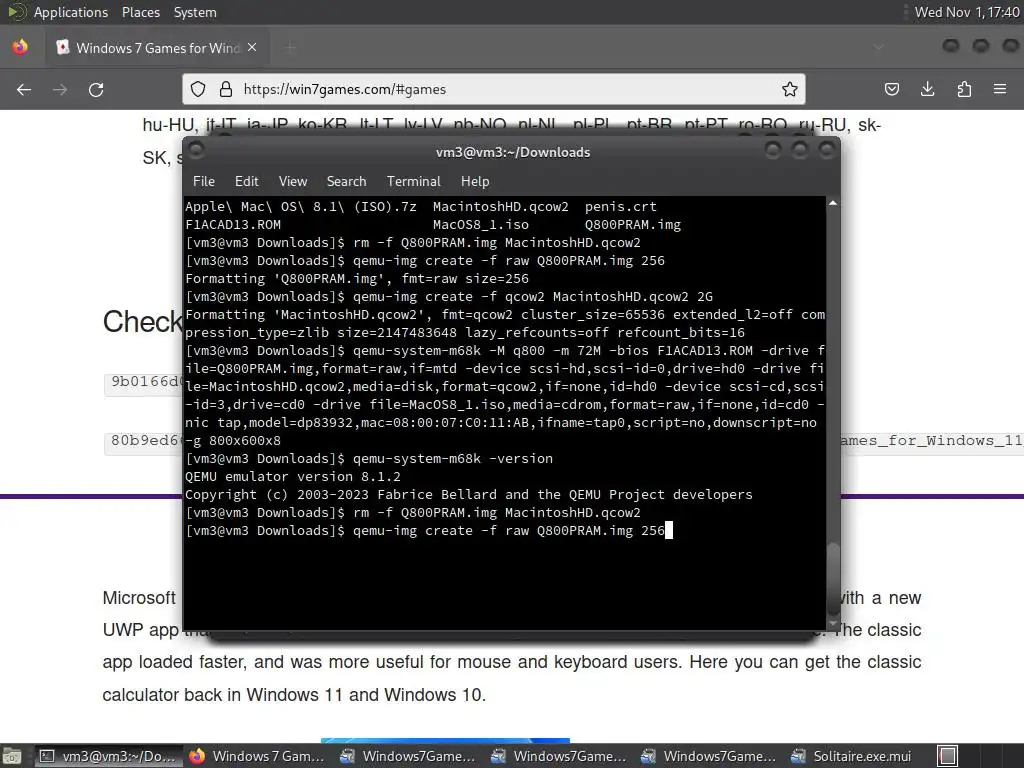The width and height of the screenshot is (1024, 768).
Task: Click padlock site security icon
Action: [226, 89]
